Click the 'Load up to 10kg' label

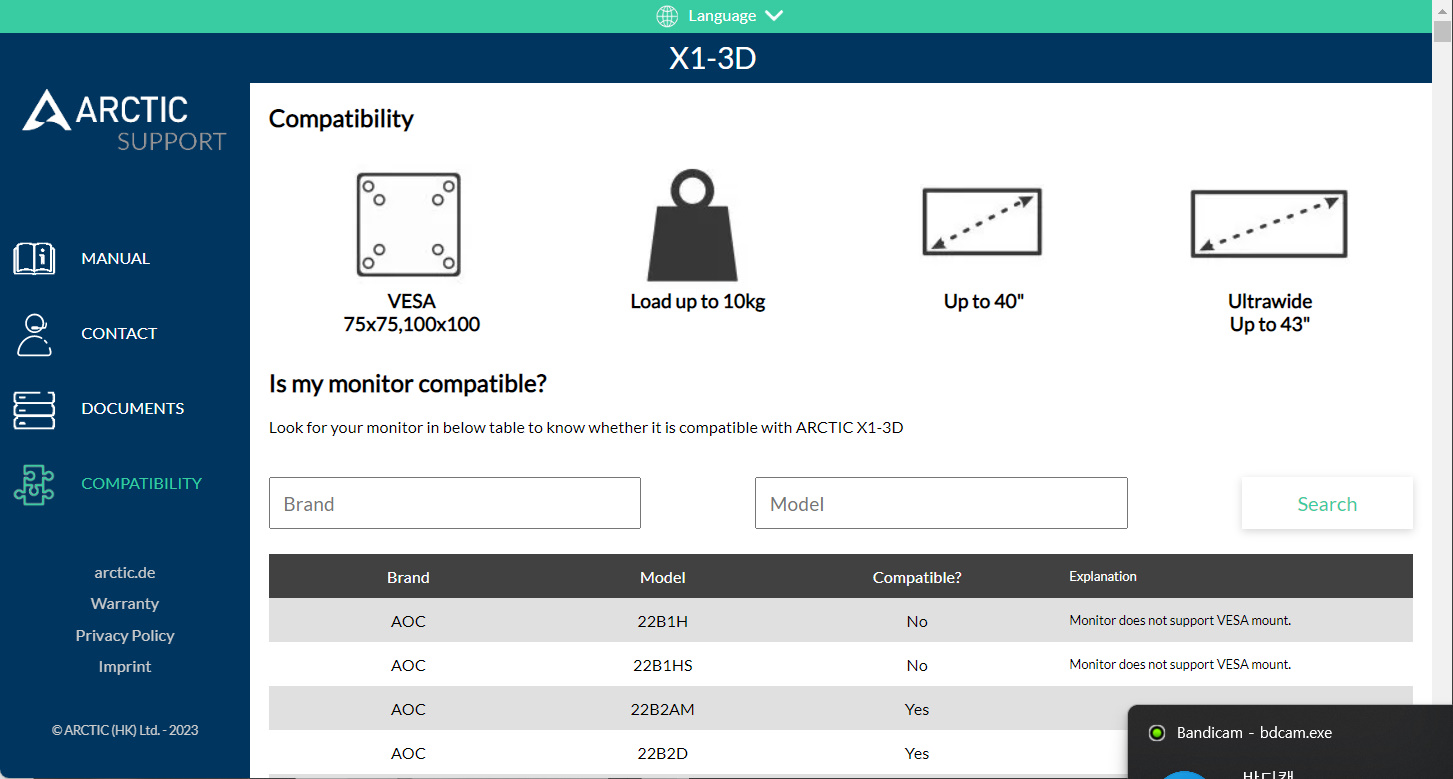point(698,301)
